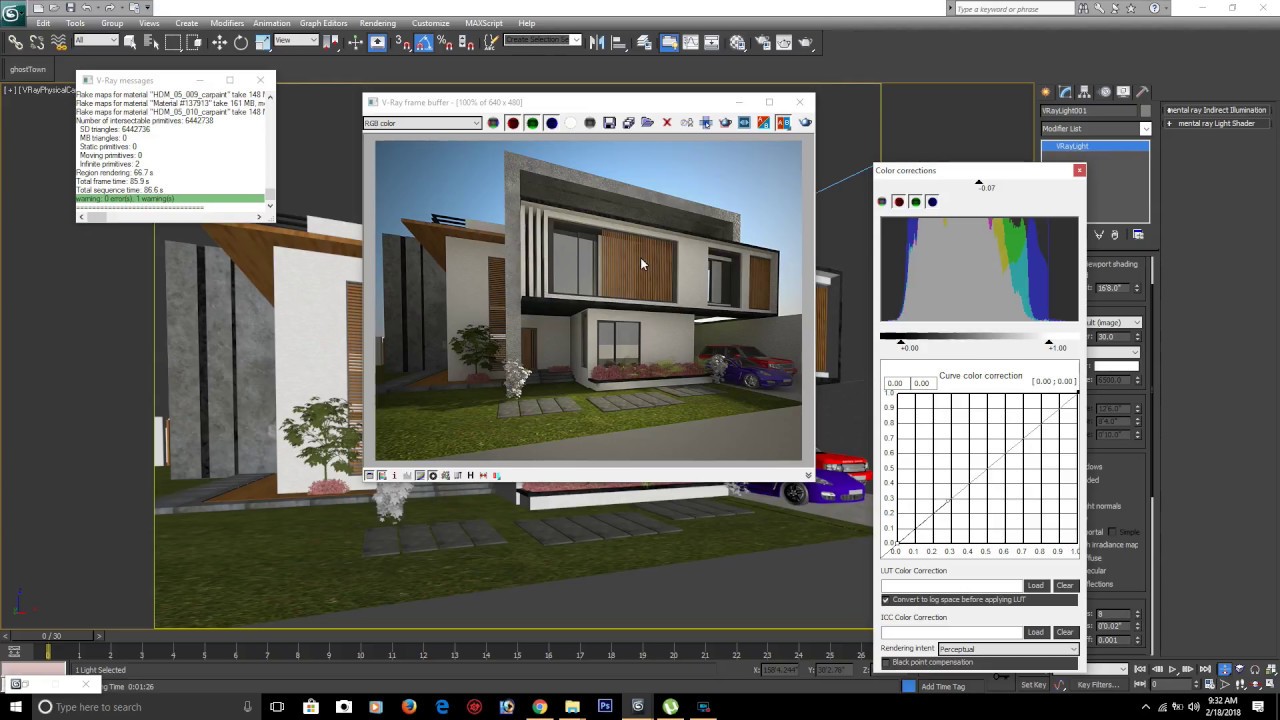Image resolution: width=1280 pixels, height=720 pixels.
Task: Click Load button for LUT Color Correction
Action: 1036,586
